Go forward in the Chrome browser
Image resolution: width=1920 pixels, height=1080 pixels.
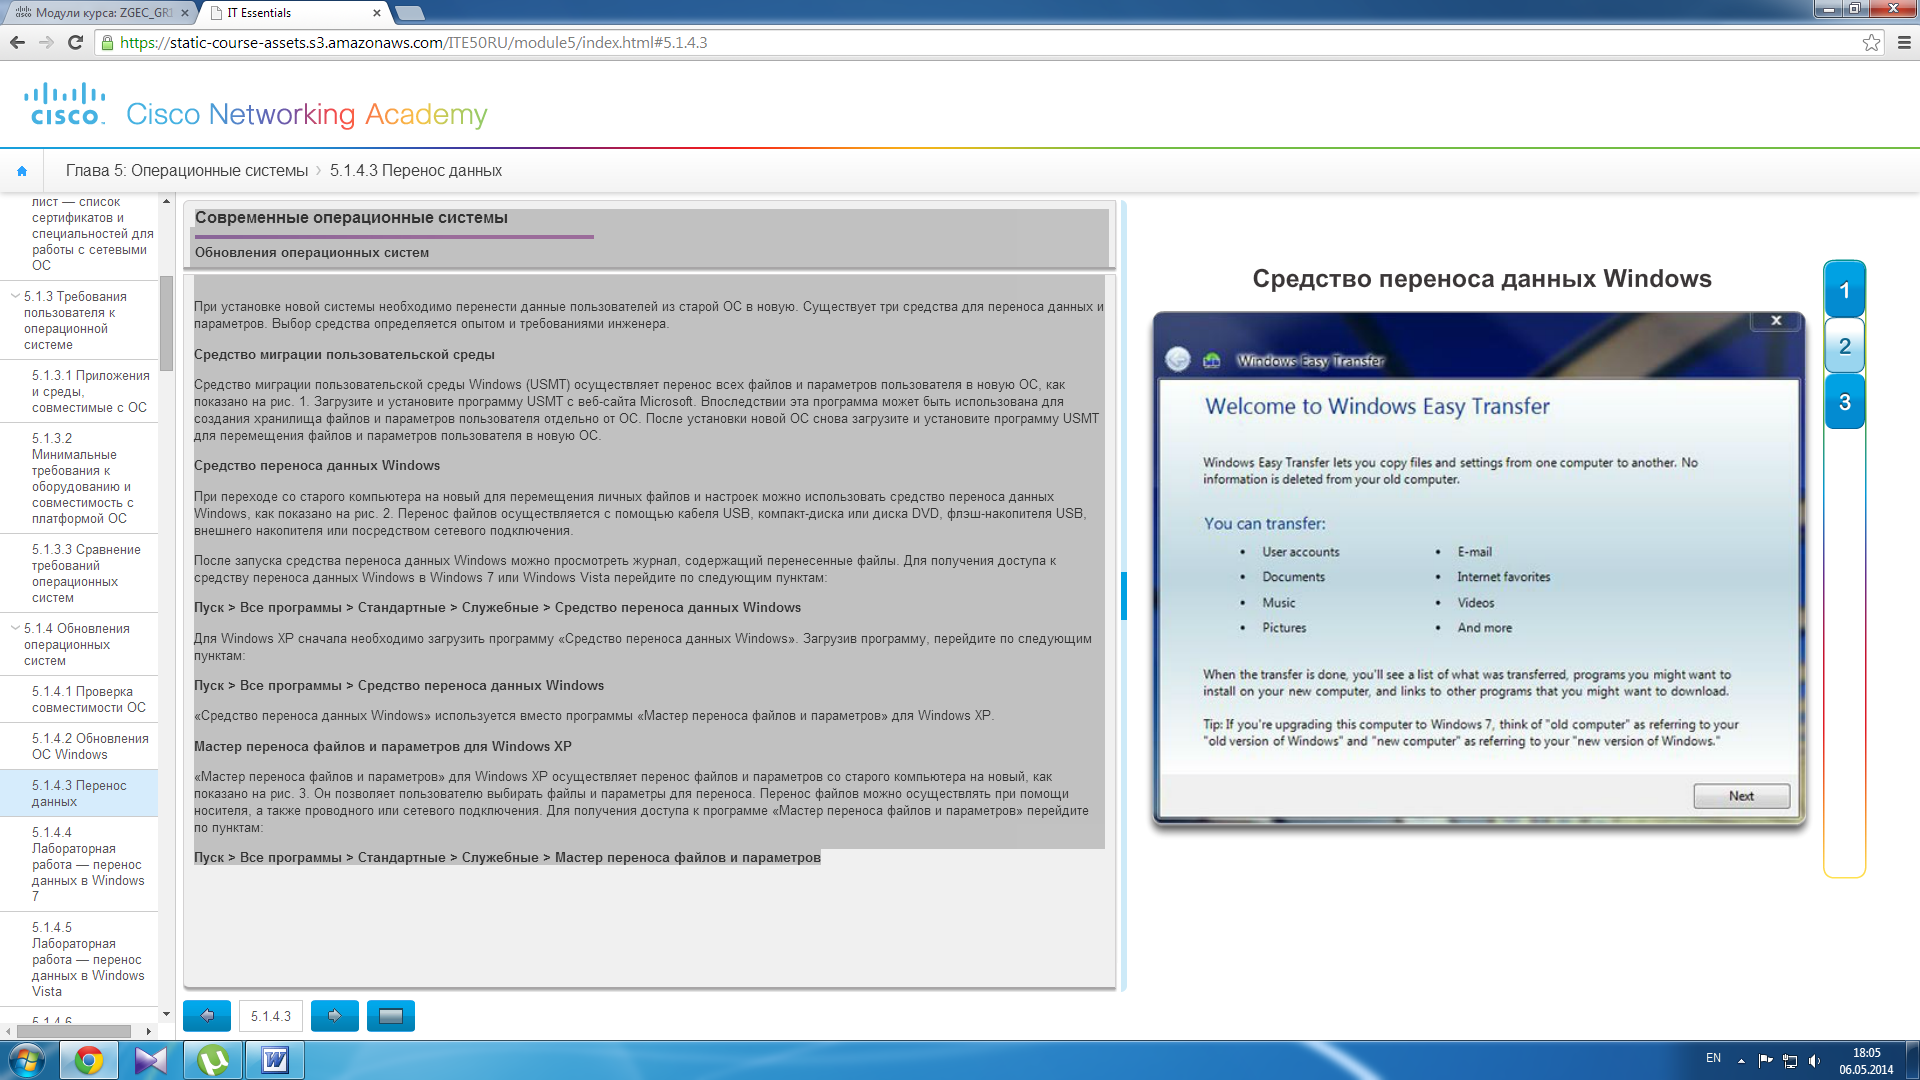coord(46,42)
